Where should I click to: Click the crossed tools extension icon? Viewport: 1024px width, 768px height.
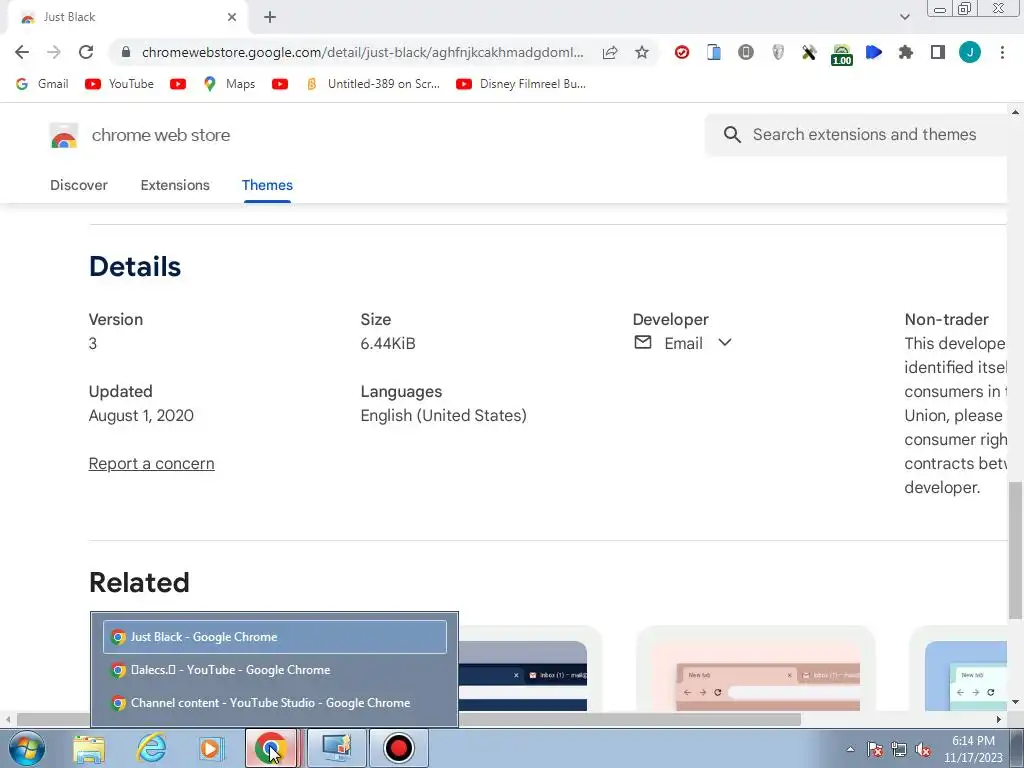(810, 52)
